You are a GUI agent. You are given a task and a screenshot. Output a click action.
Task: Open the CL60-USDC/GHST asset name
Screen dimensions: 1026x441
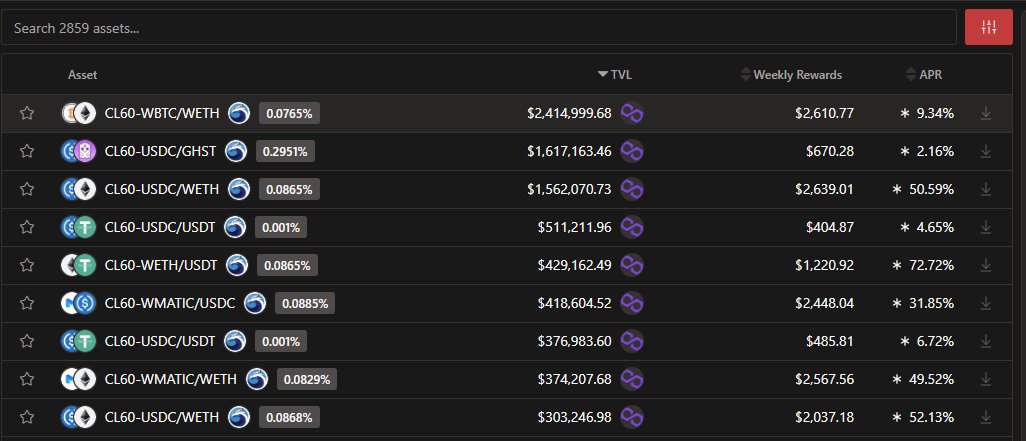(x=160, y=151)
